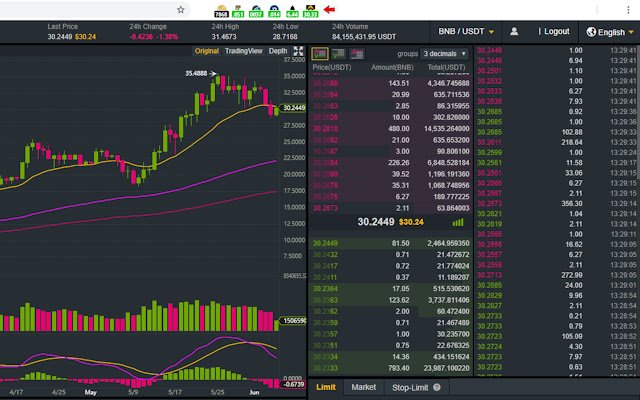640x400 pixels.
Task: Click the trade history row with amount 33.06
Action: (x=556, y=173)
